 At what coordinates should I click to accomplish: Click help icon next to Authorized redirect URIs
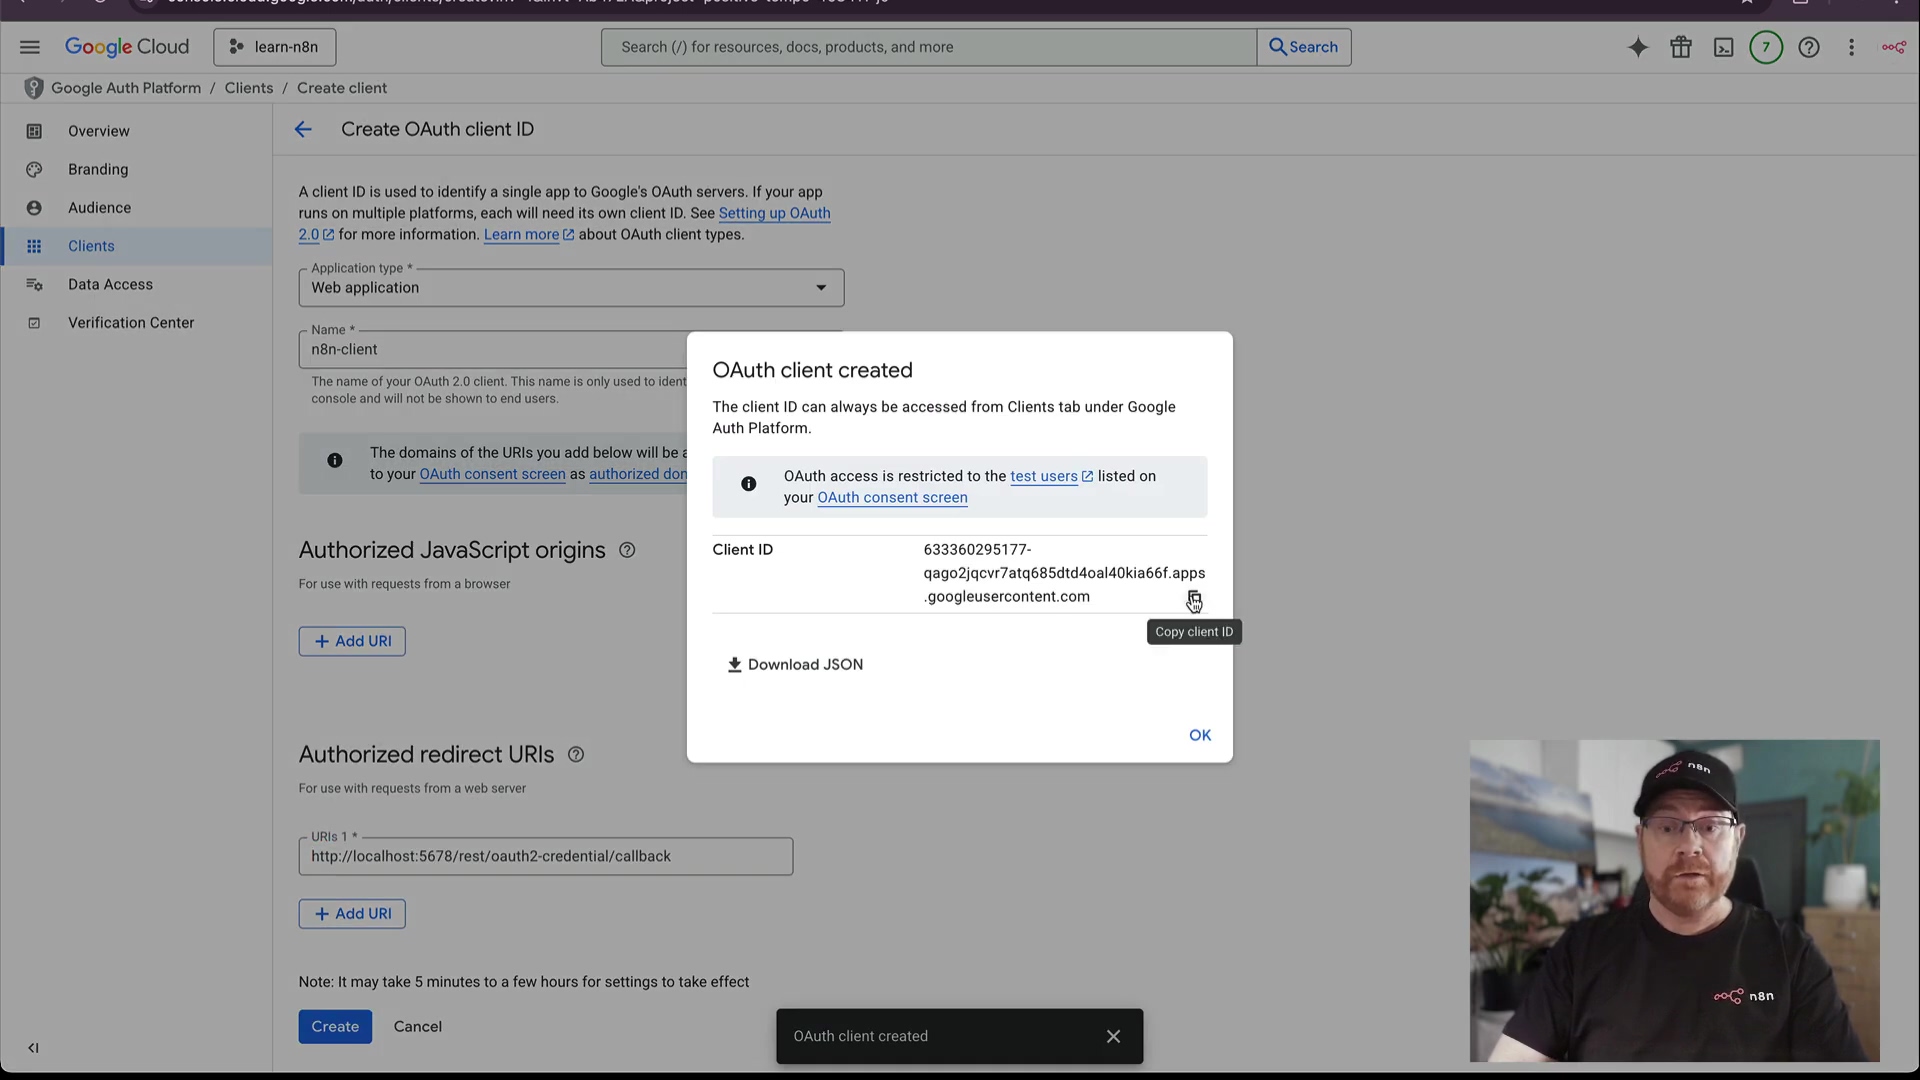(576, 755)
